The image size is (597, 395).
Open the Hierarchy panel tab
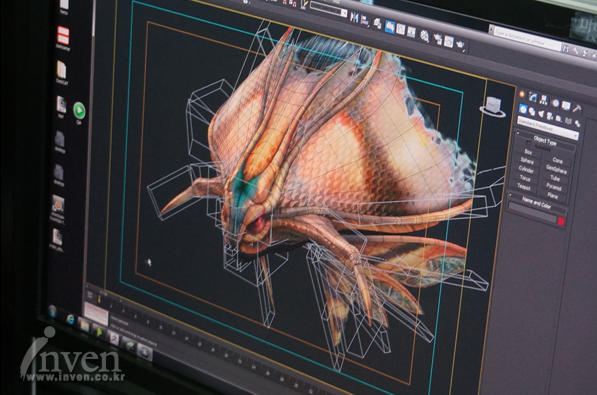544,99
